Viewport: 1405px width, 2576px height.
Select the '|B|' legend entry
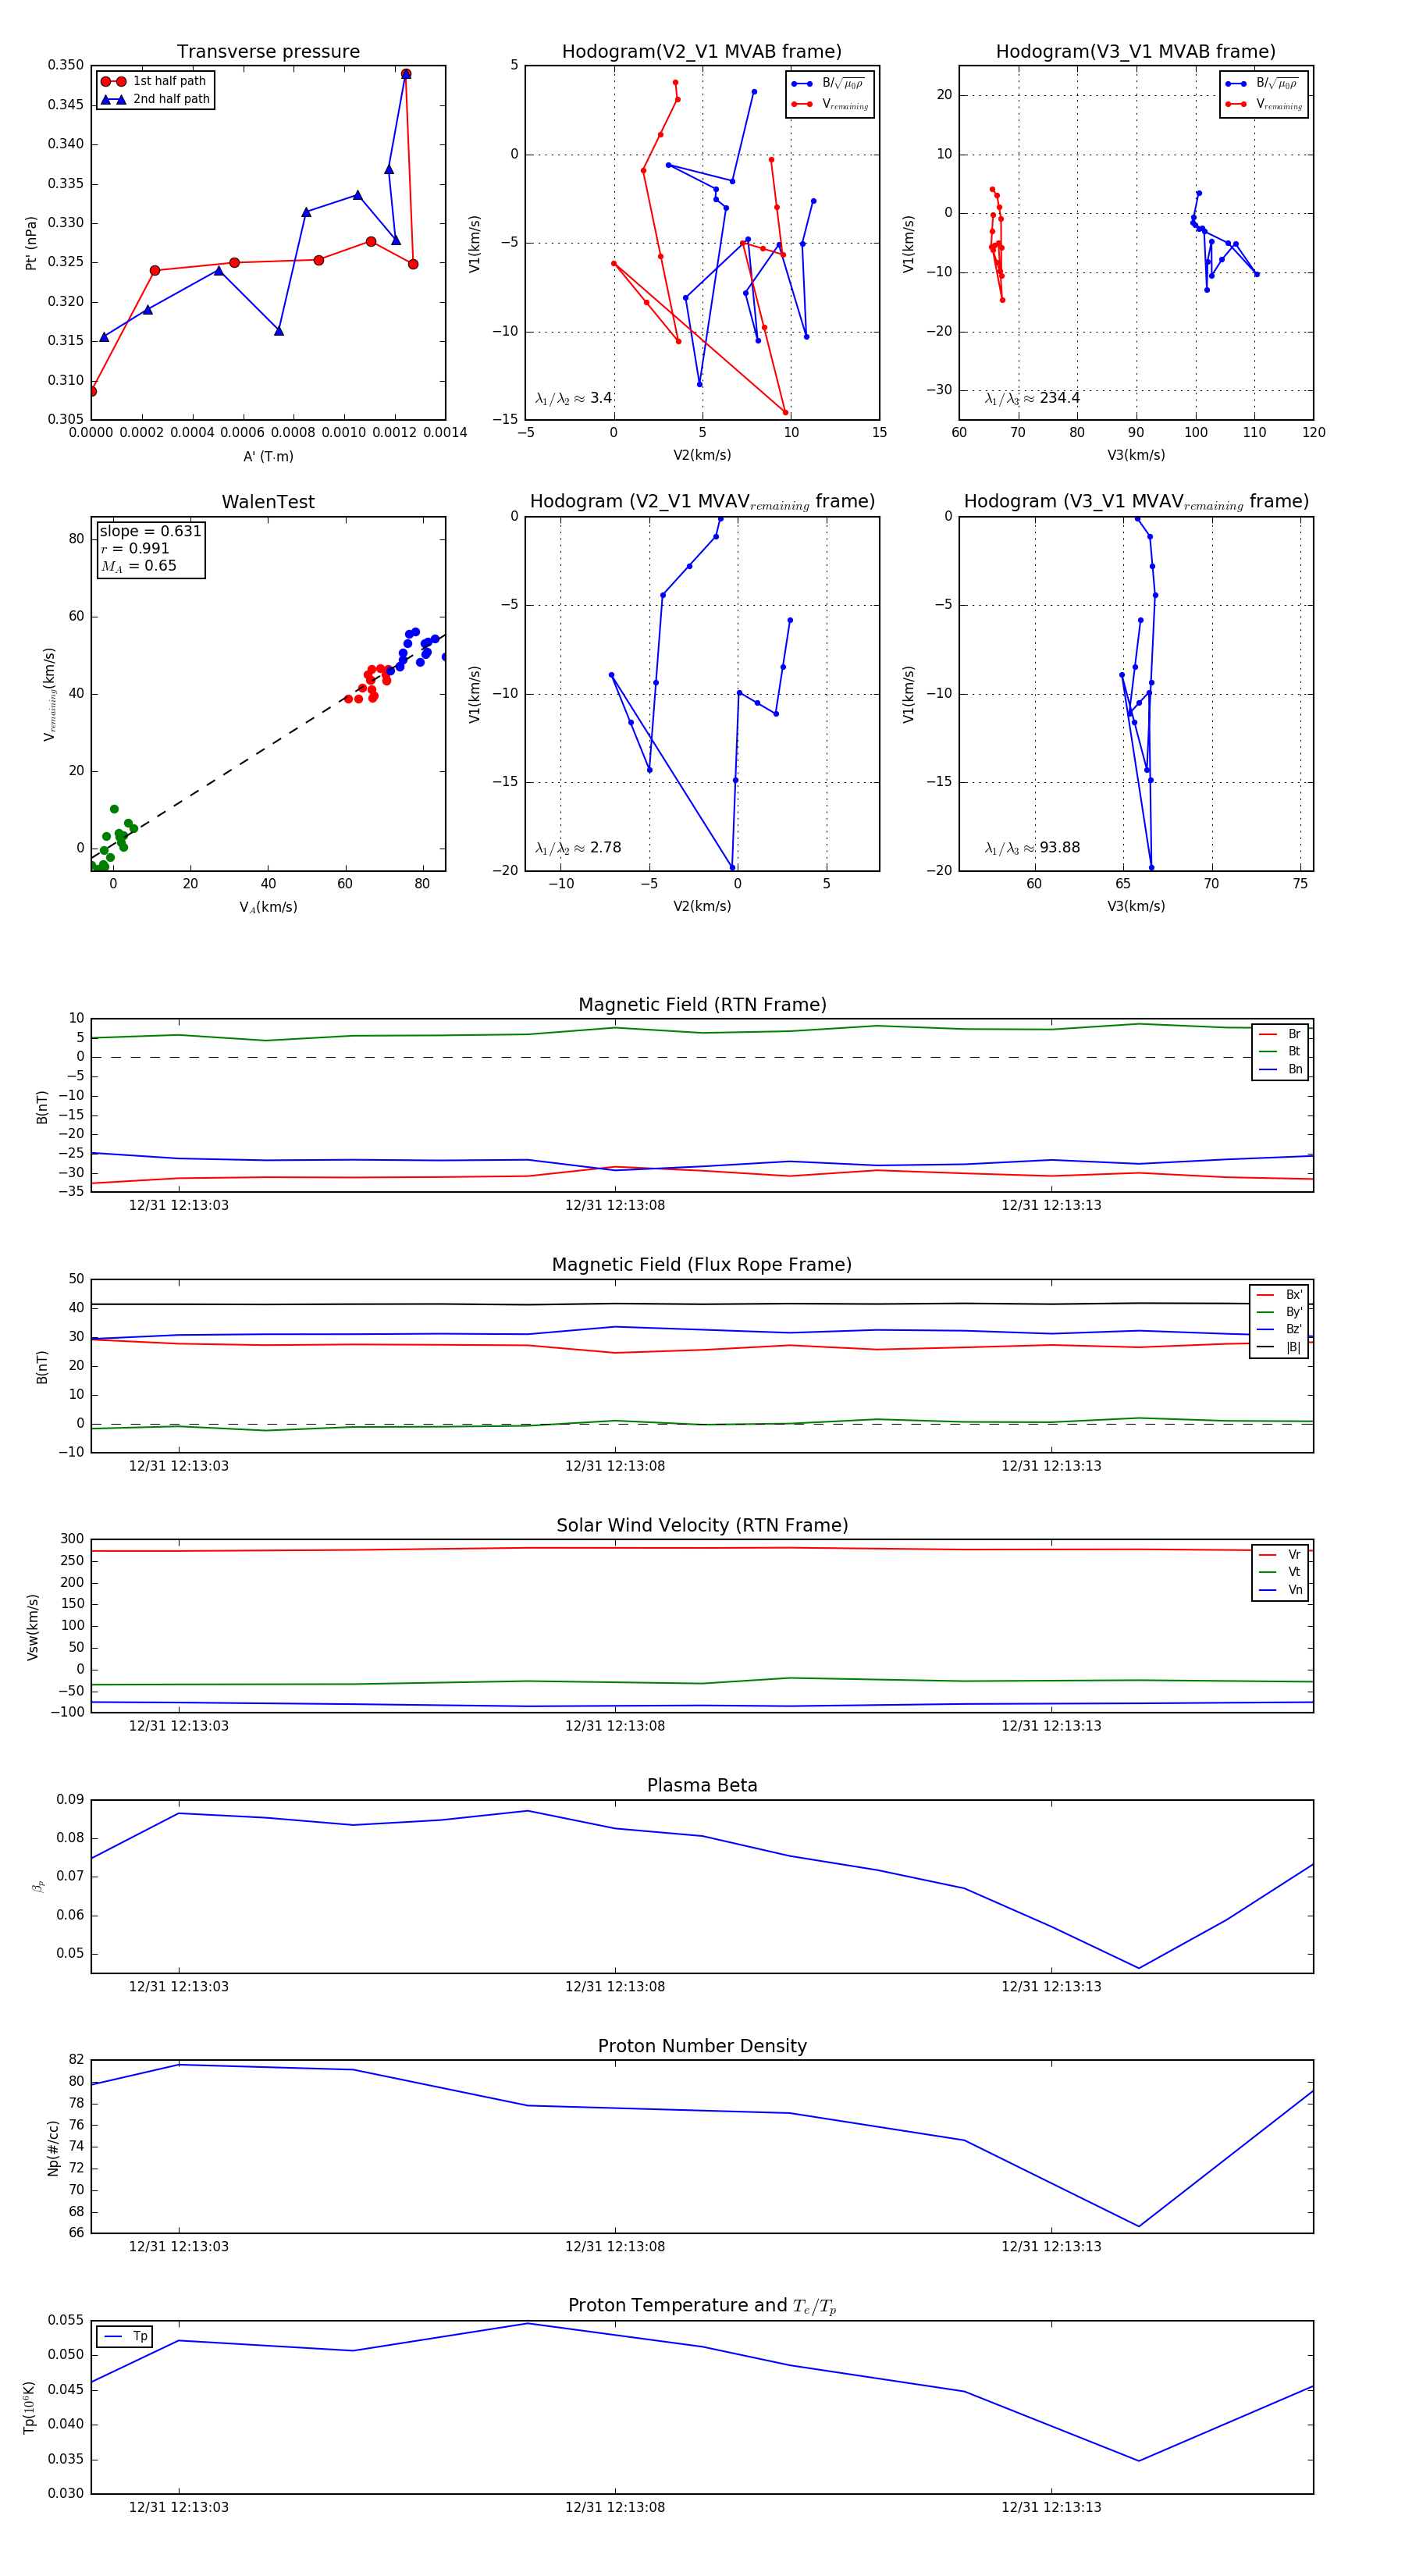click(1279, 1347)
